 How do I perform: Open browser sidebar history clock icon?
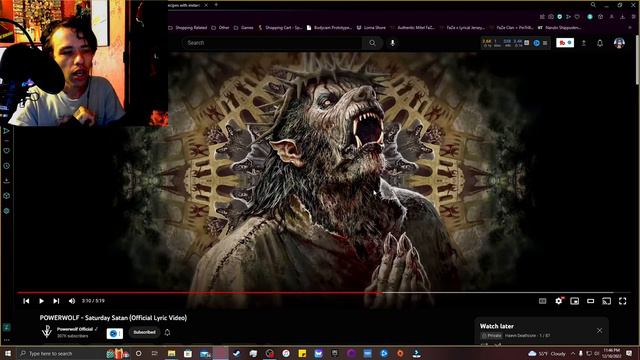[7, 166]
